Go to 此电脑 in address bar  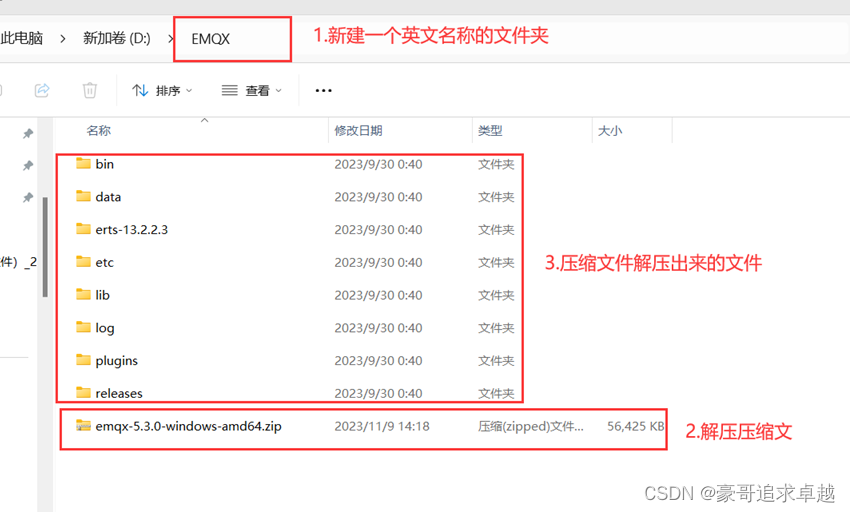22,38
